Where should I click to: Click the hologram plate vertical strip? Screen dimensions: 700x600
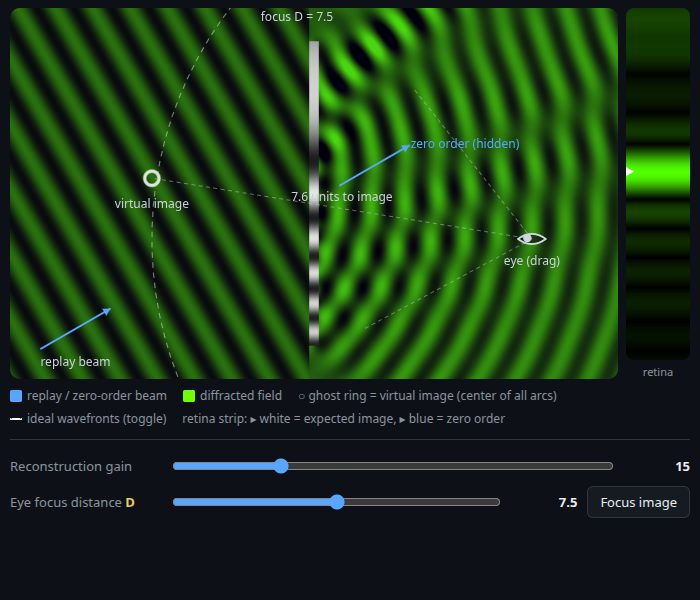pos(314,193)
